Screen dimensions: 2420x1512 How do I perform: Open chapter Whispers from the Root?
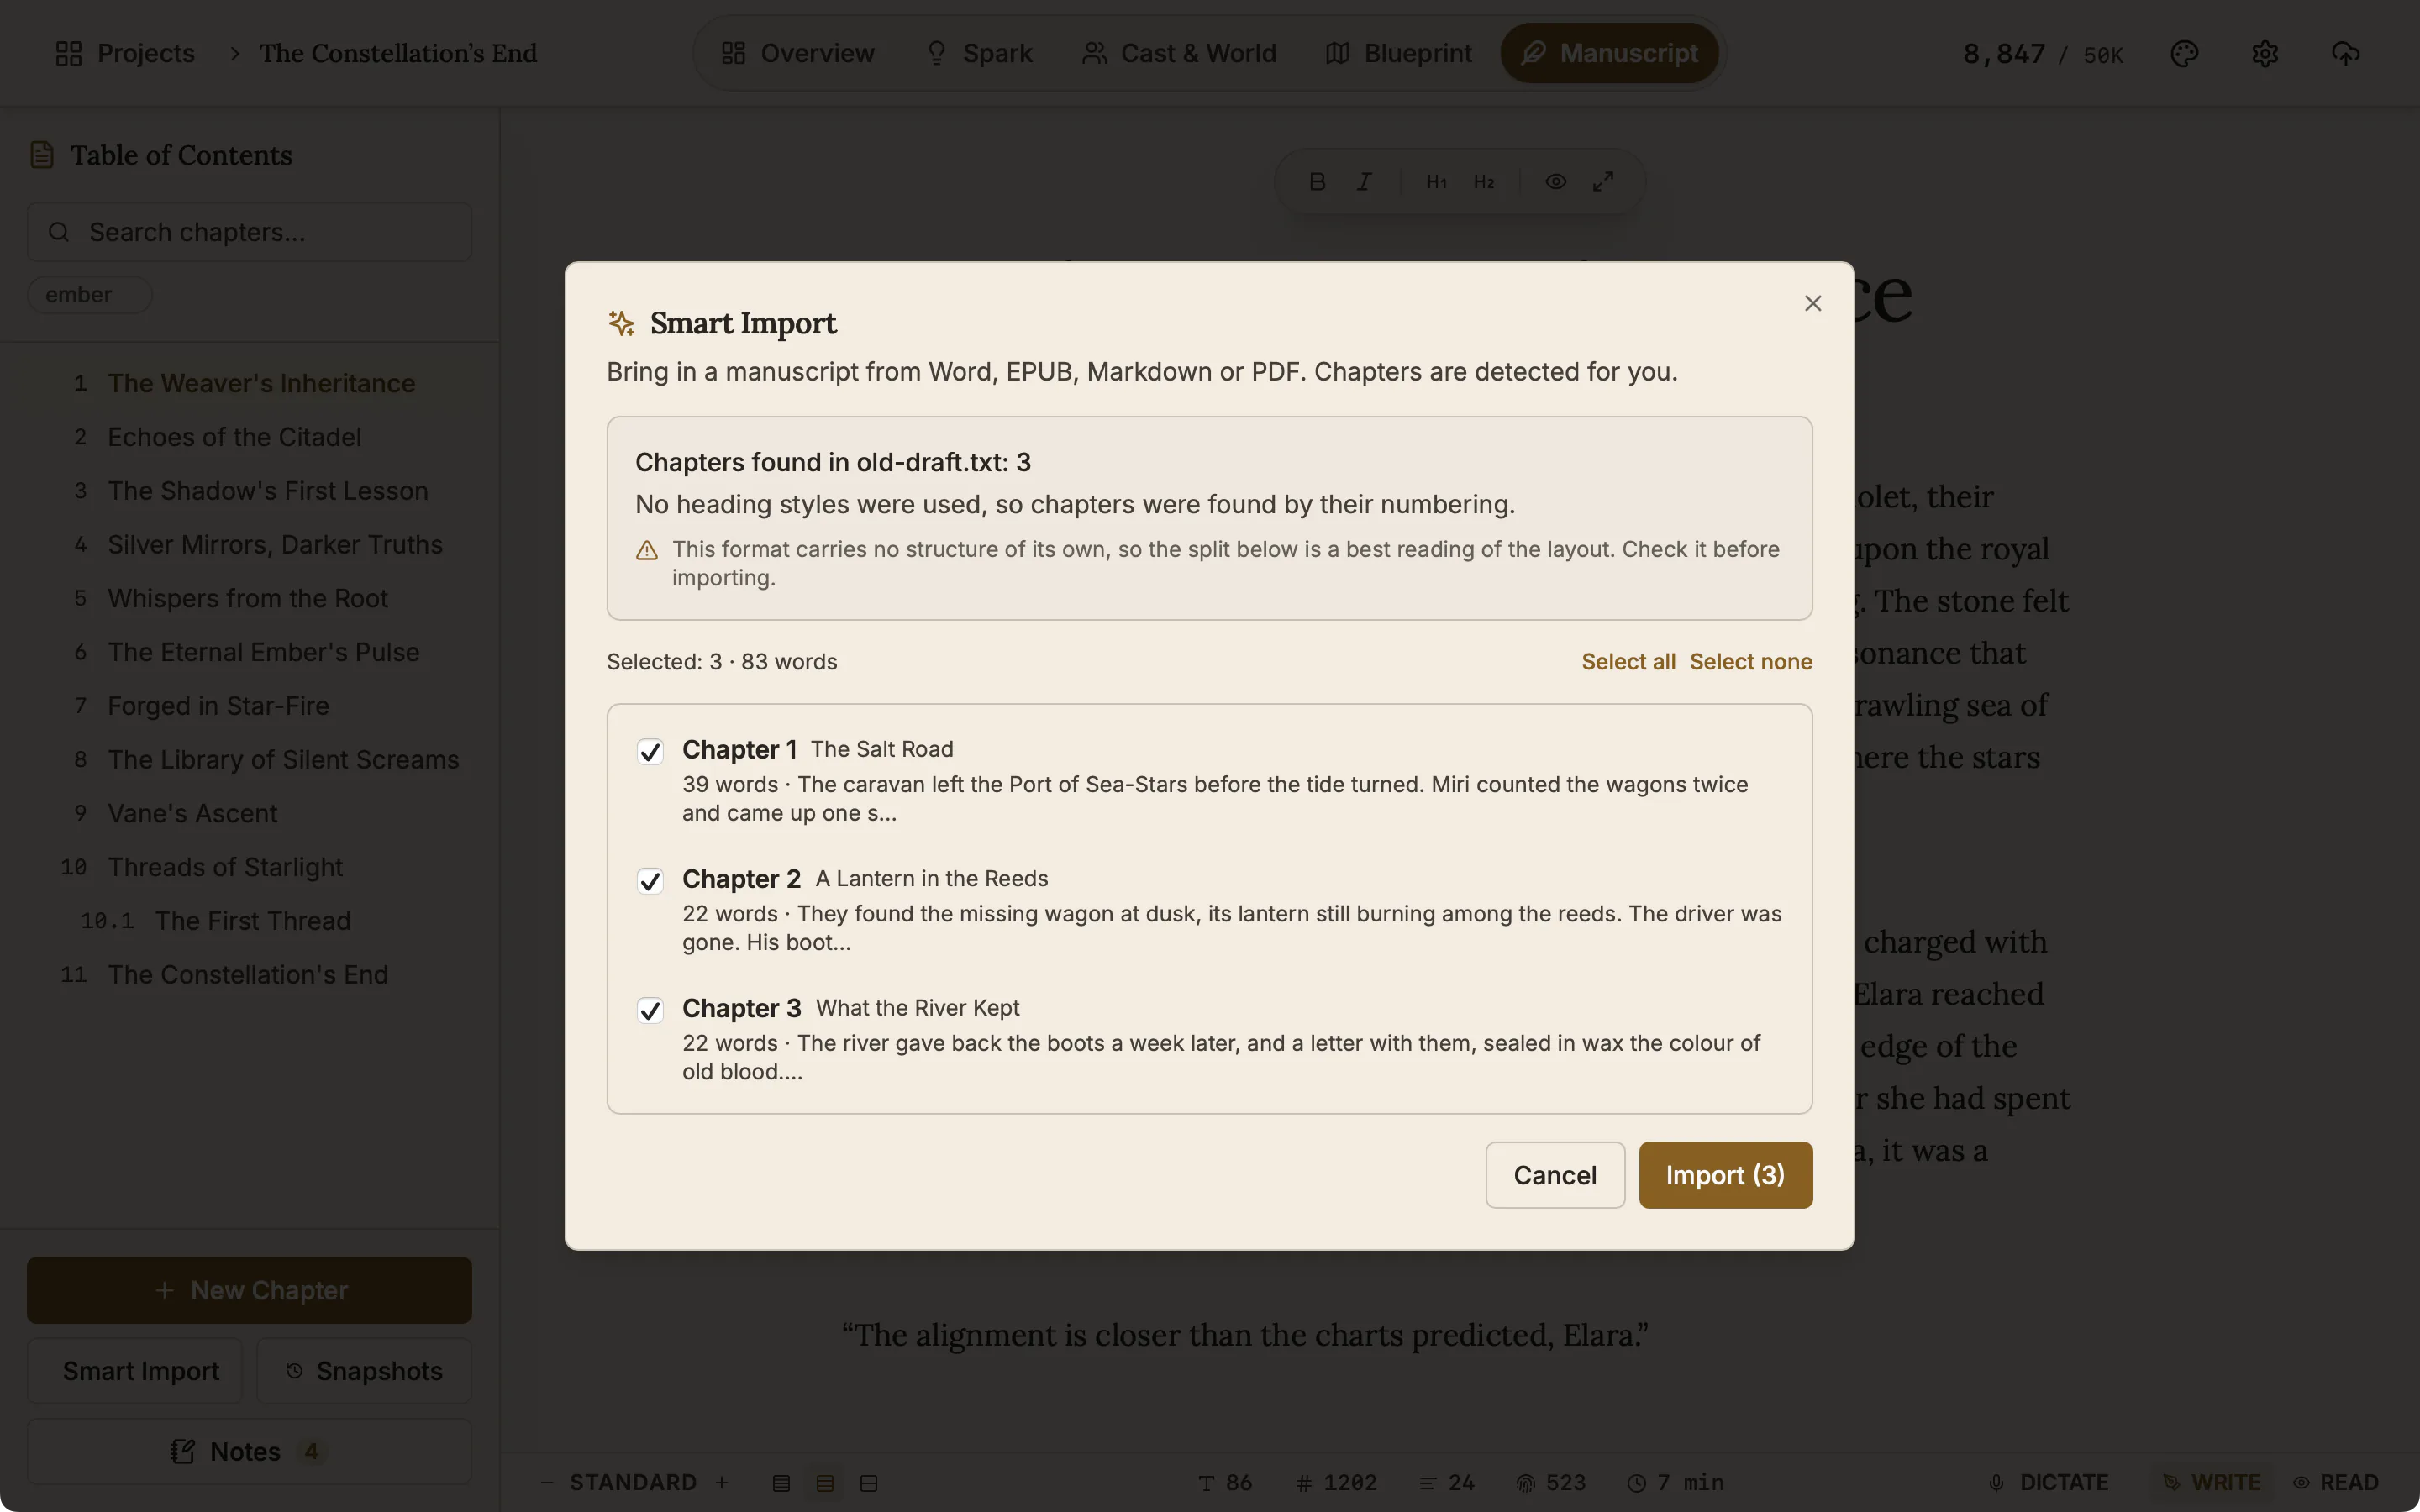tap(247, 598)
